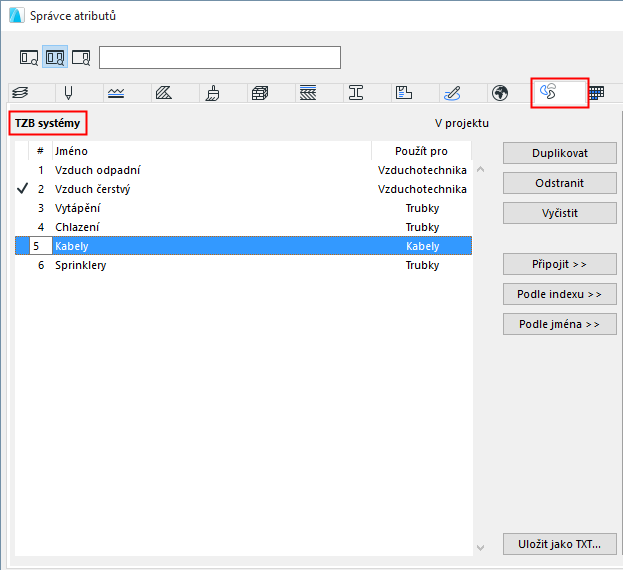The height and width of the screenshot is (570, 623).
Task: Click the attribute search input field
Action: (220, 58)
